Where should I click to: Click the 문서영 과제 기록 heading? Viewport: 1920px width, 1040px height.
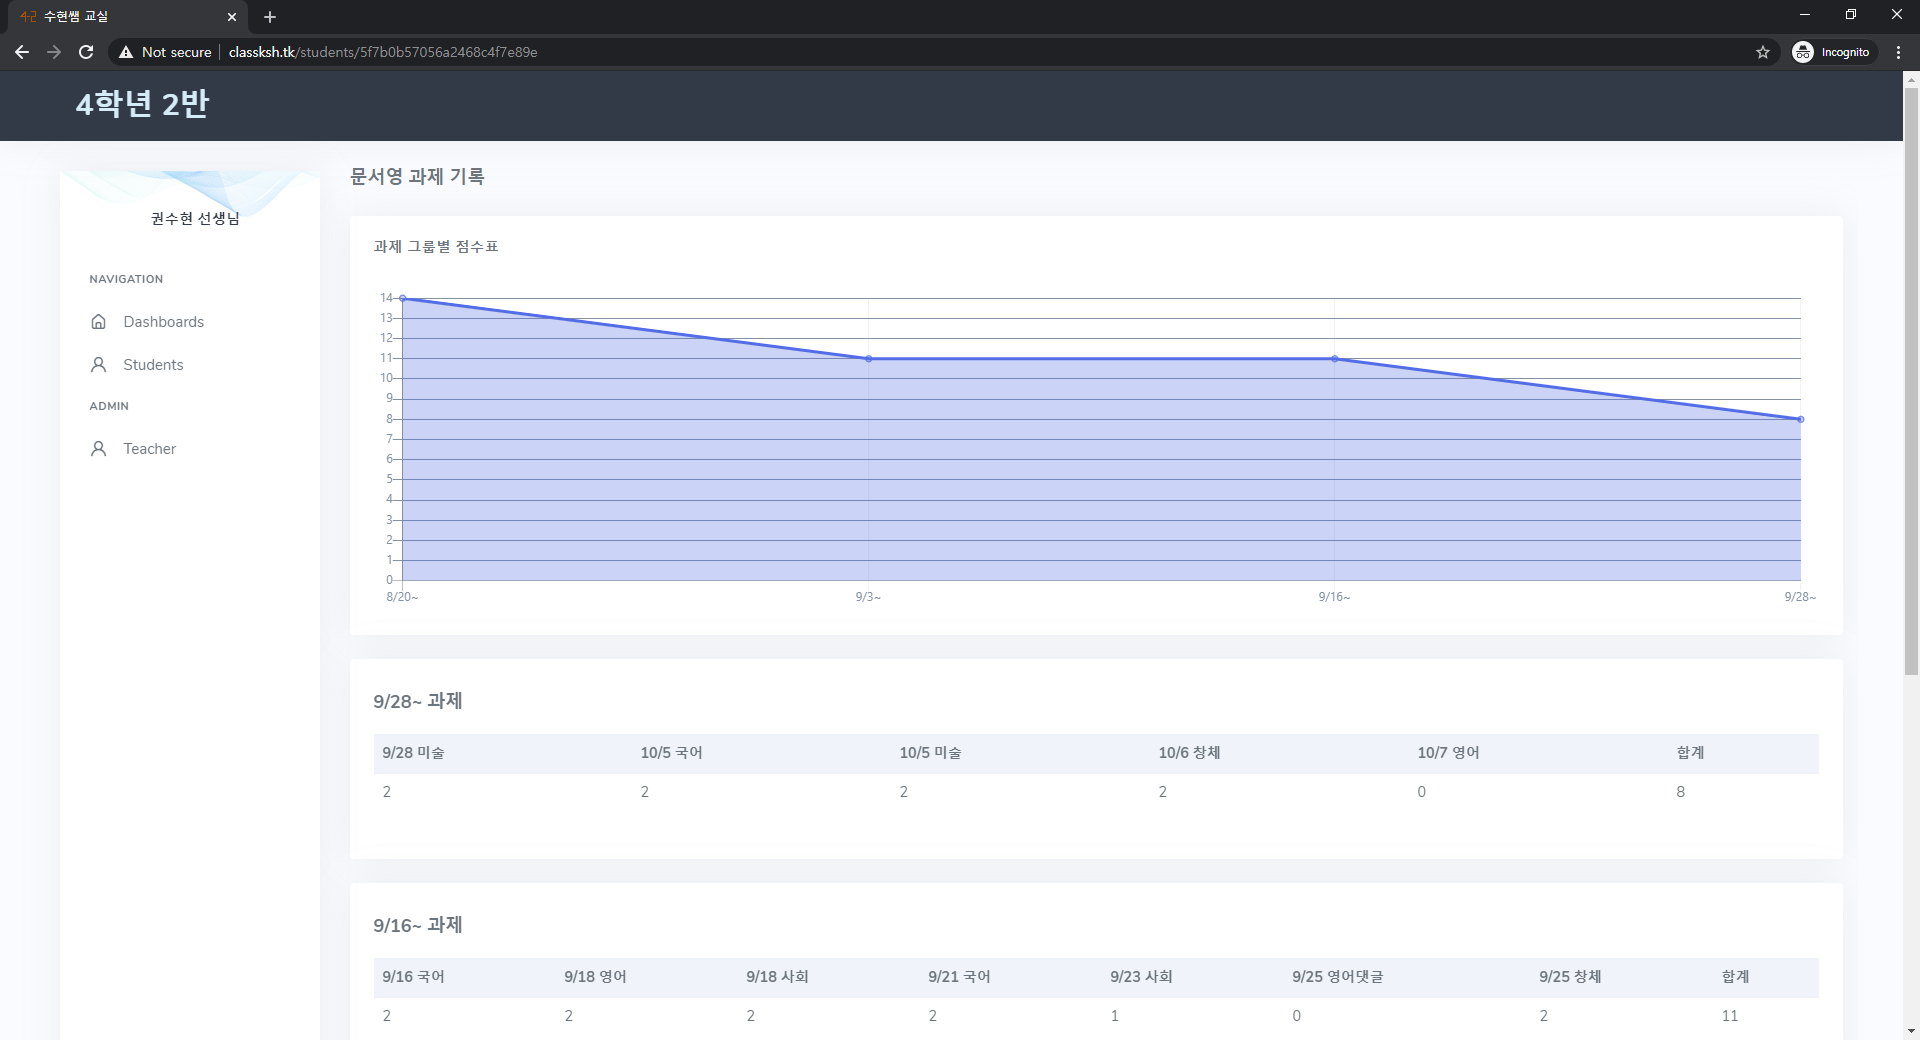(x=417, y=176)
